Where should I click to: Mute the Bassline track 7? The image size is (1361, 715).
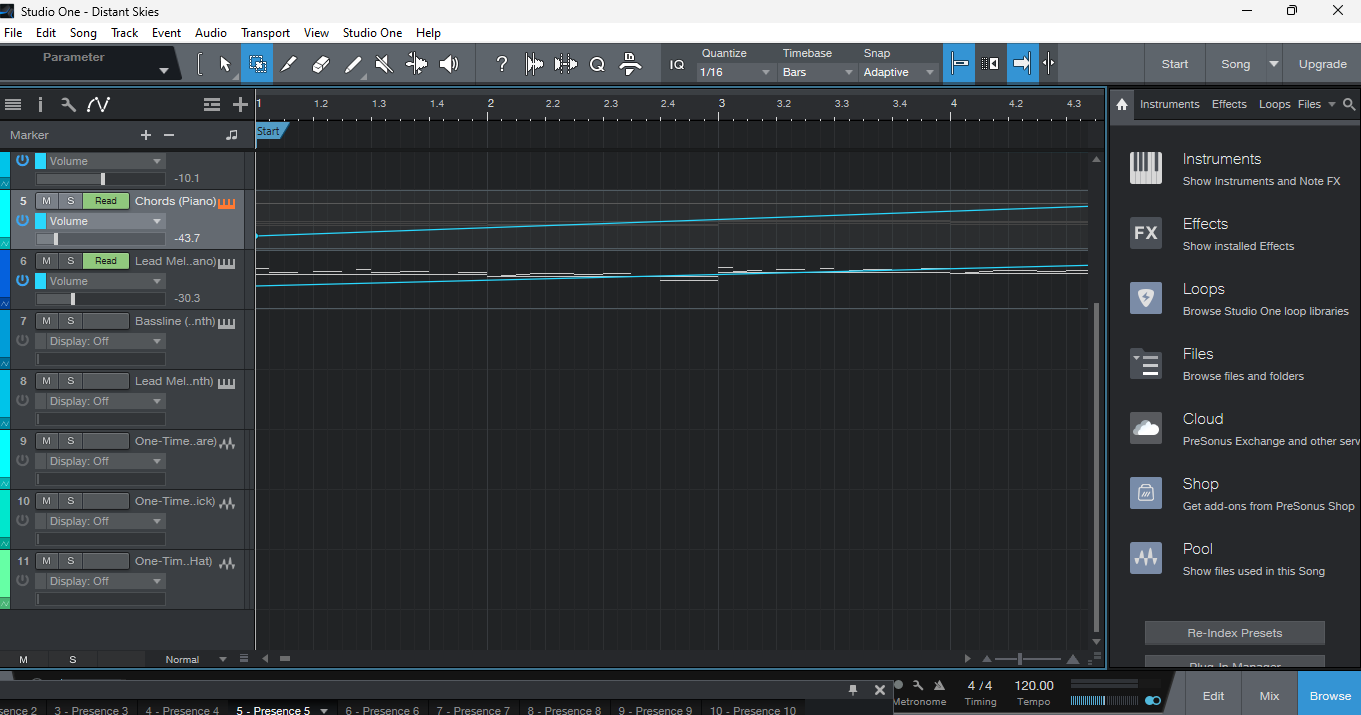tap(47, 321)
